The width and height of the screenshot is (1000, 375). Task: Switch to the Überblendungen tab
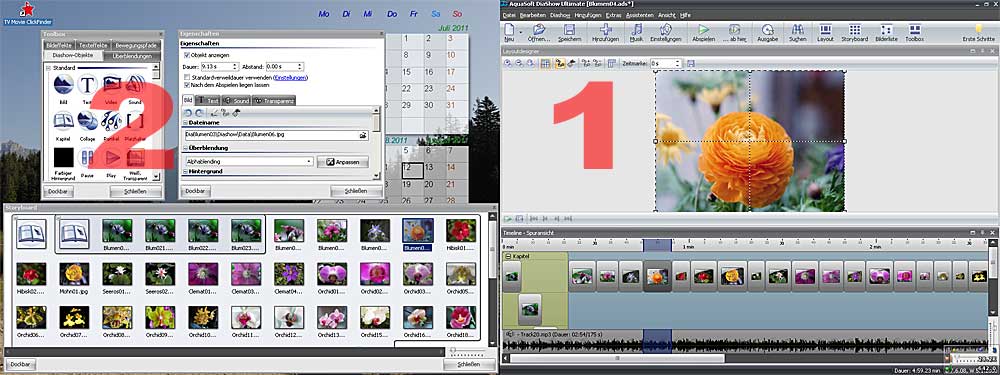tap(131, 55)
